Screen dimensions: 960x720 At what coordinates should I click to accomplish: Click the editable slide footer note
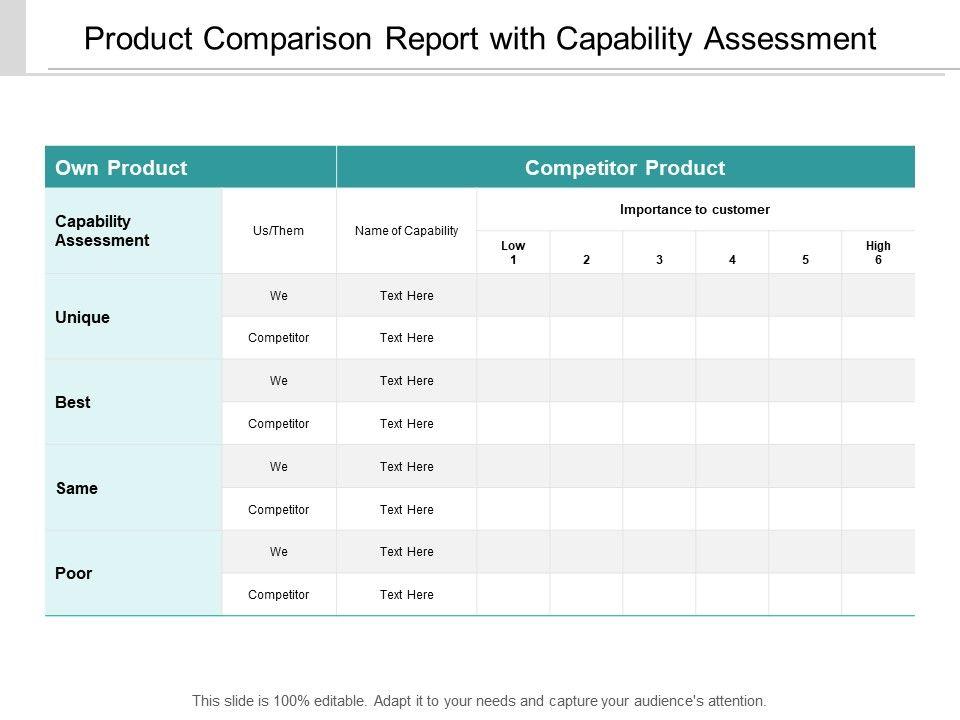point(479,701)
